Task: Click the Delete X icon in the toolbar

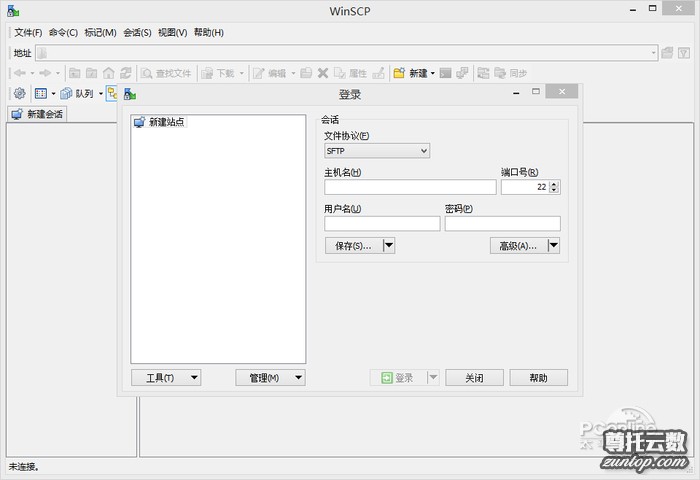Action: [x=323, y=73]
